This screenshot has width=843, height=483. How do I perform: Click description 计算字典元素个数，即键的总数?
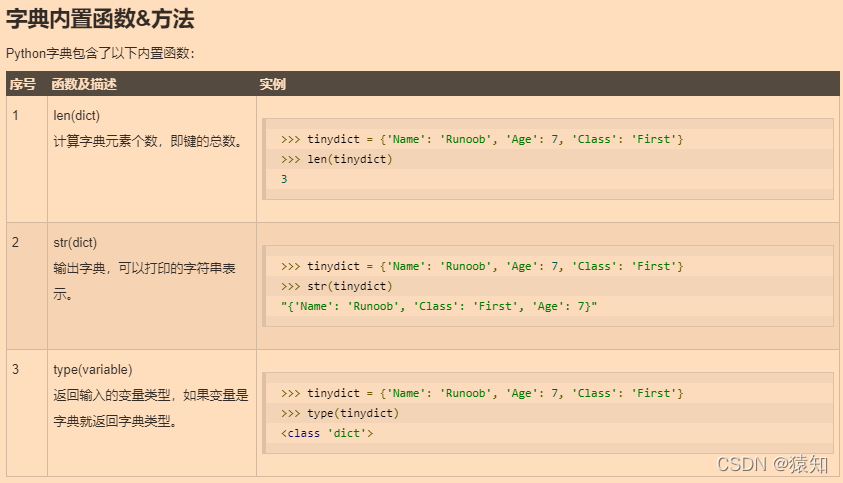148,141
